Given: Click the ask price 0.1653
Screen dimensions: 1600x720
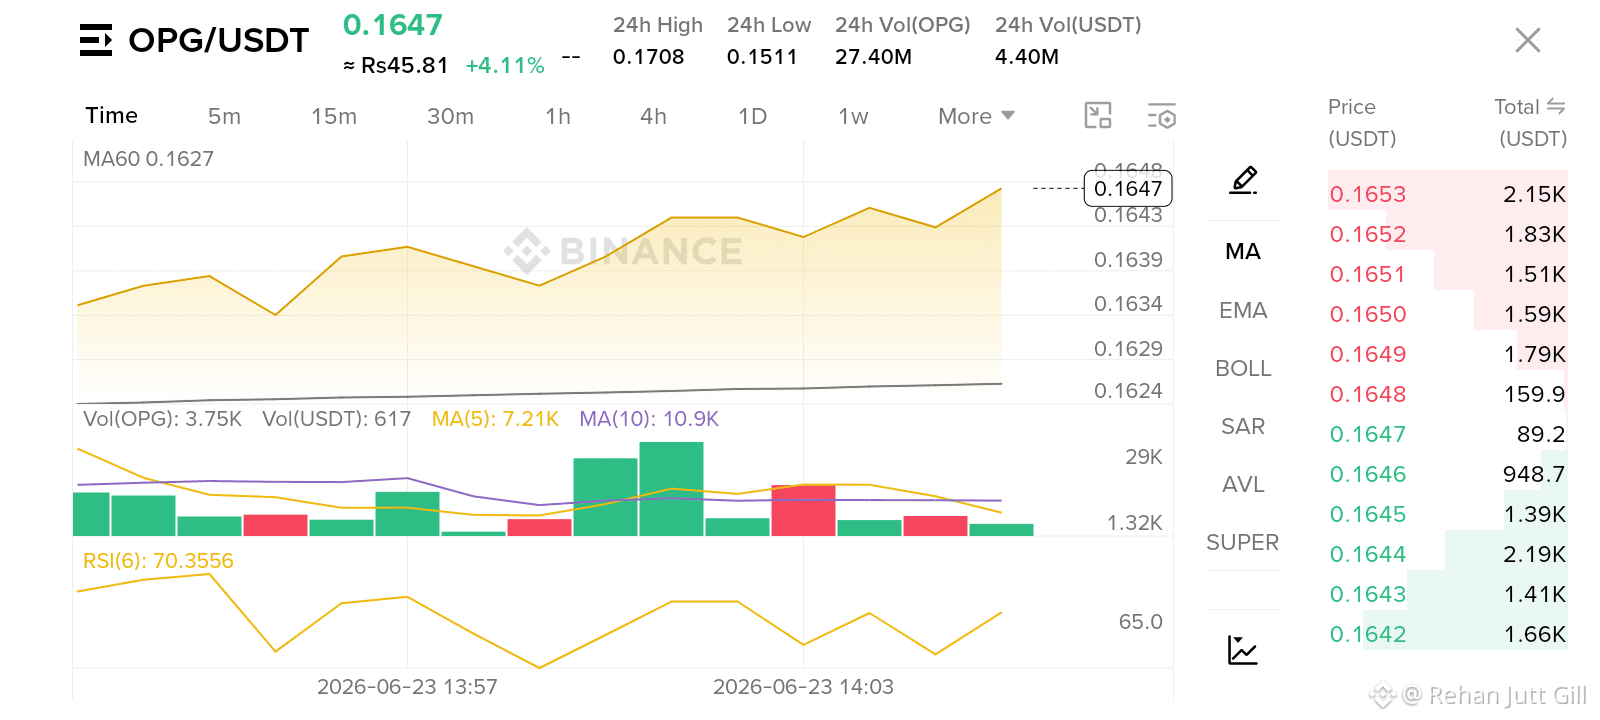Looking at the screenshot, I should 1368,194.
